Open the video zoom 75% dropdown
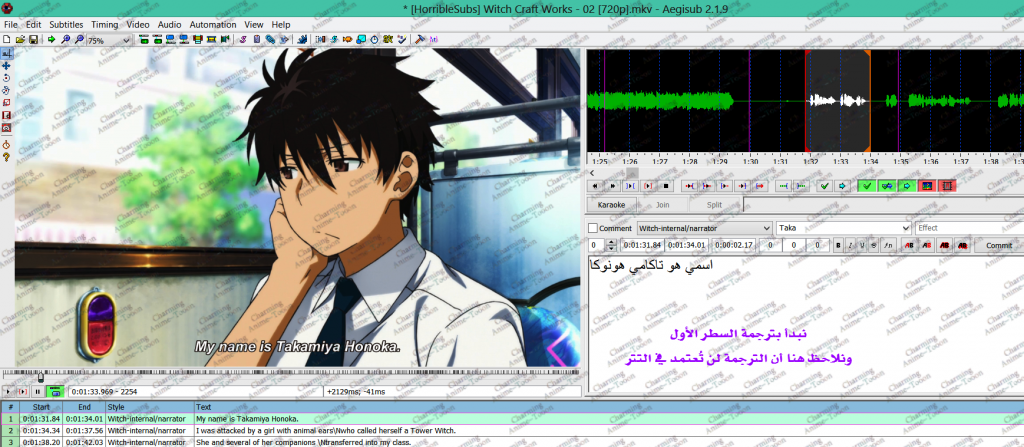 (x=125, y=41)
